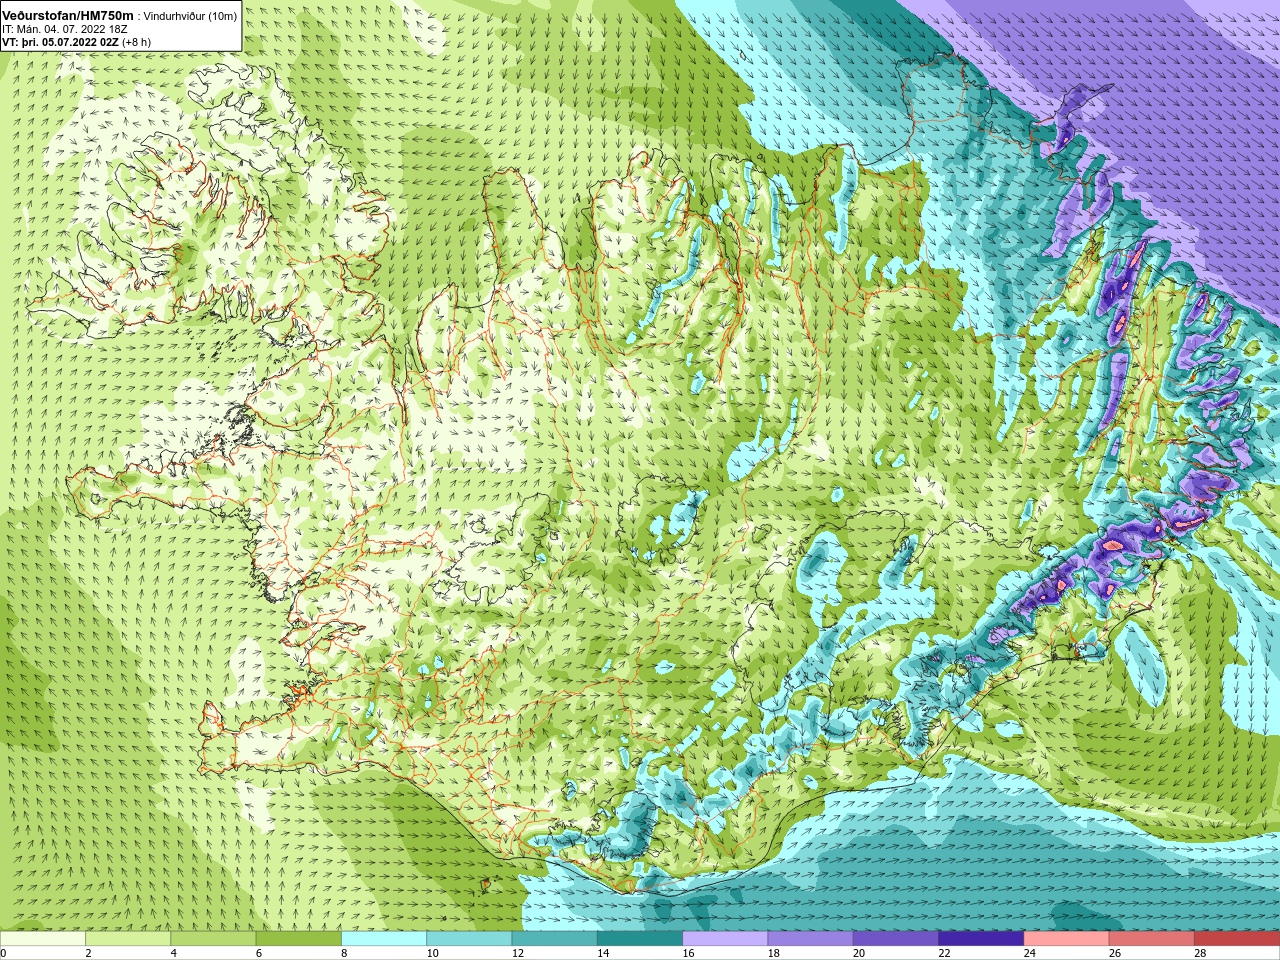Pick the green 4–6 legend color
Viewport: 1280px width, 960px height.
(213, 939)
